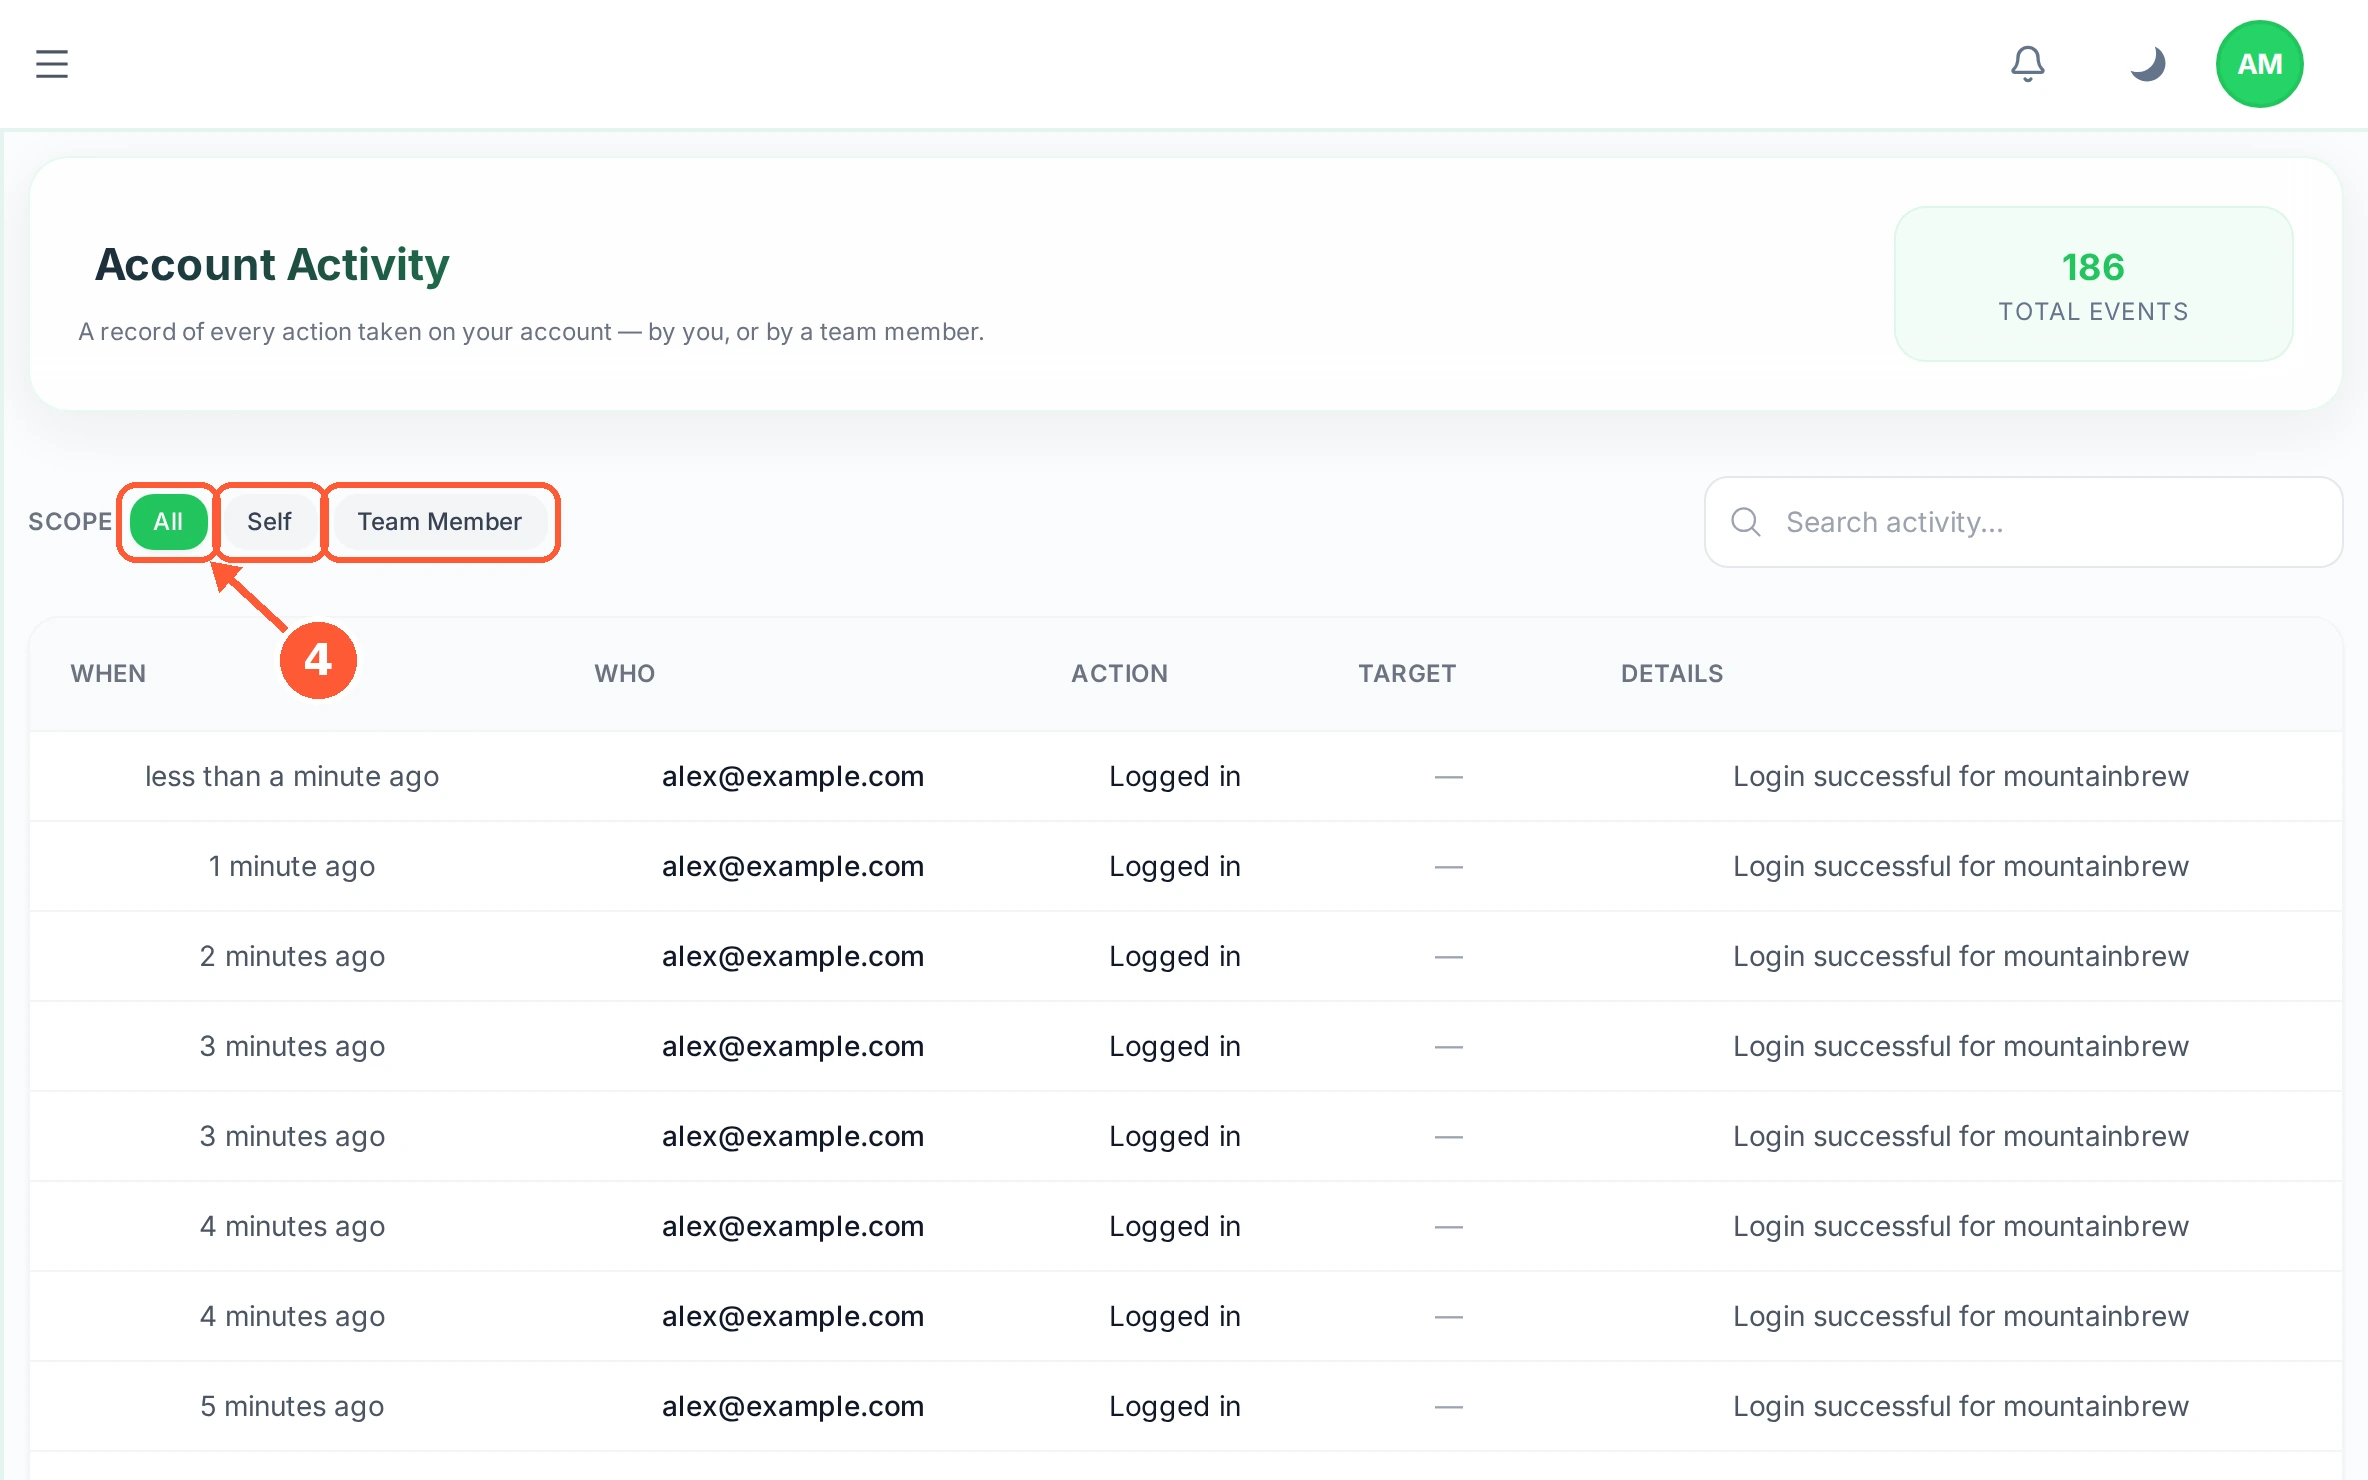Select the '2 minutes ago' cell
This screenshot has height=1480, width=2368.
coord(292,957)
